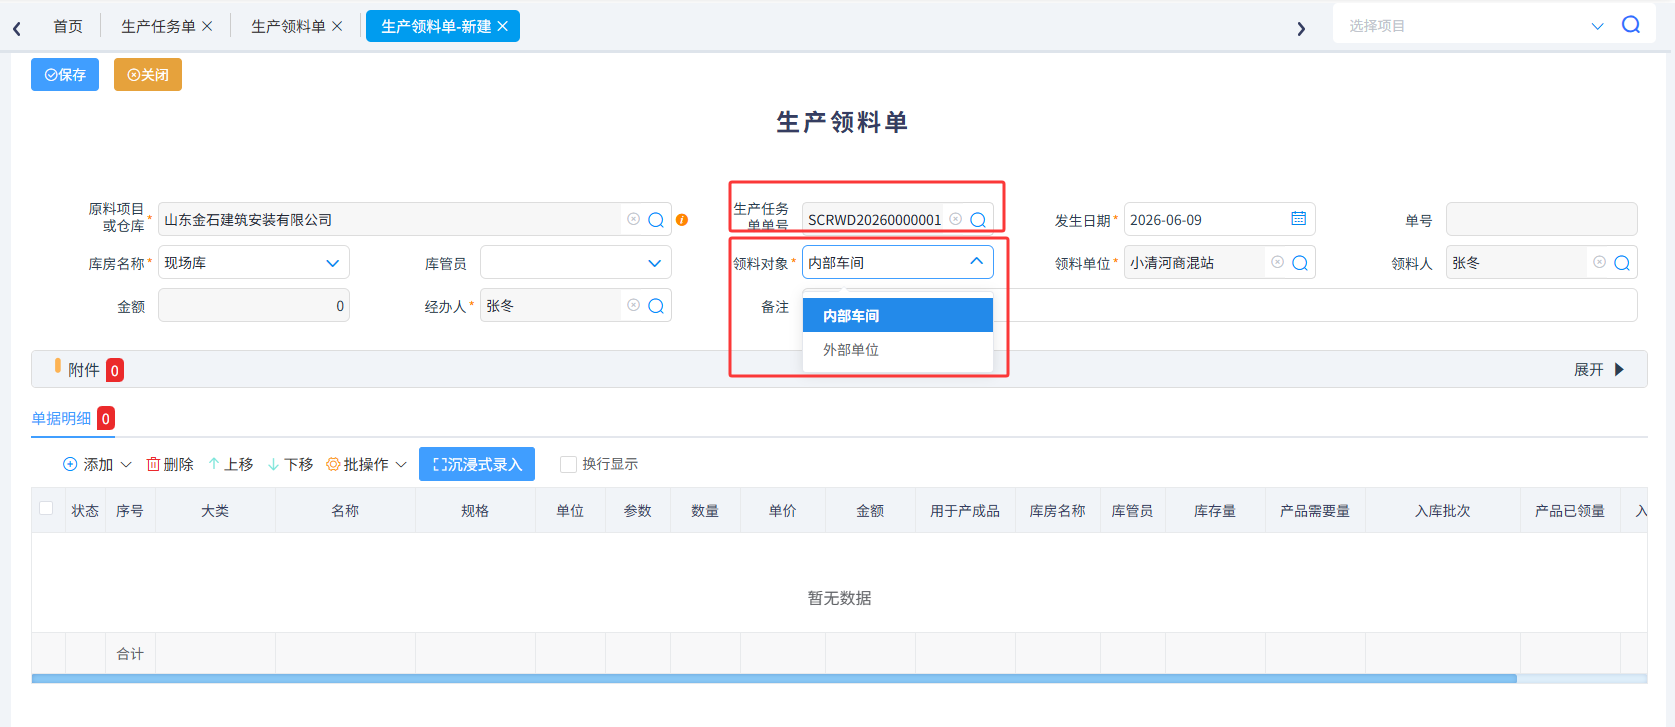Image resolution: width=1675 pixels, height=727 pixels.
Task: Expand the 附件 section via 展开
Action: pyautogui.click(x=1599, y=370)
